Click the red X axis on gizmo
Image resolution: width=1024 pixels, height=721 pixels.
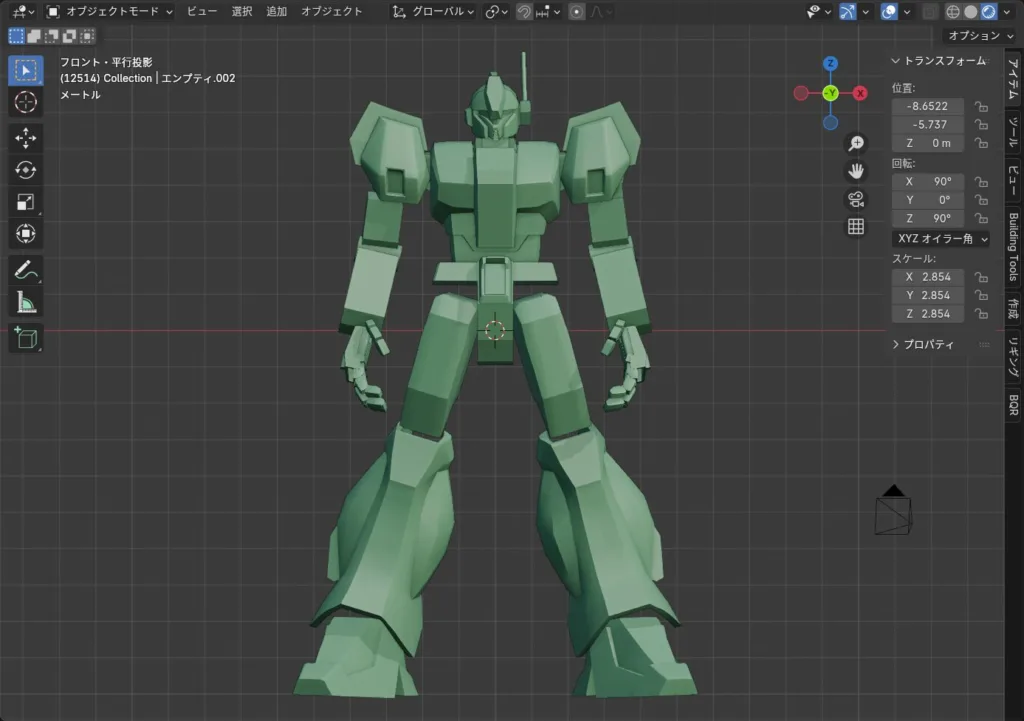(860, 93)
